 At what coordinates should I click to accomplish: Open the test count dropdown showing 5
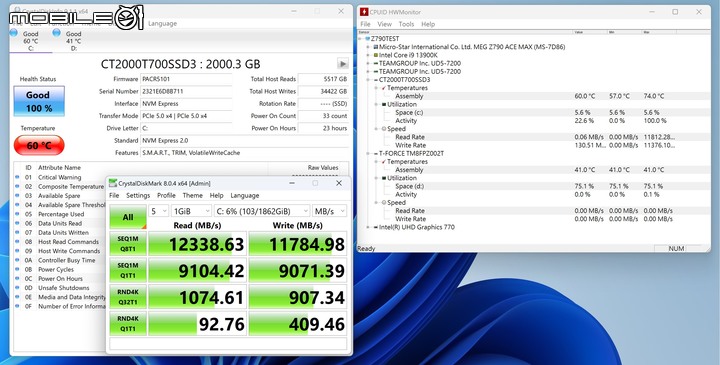click(x=158, y=211)
